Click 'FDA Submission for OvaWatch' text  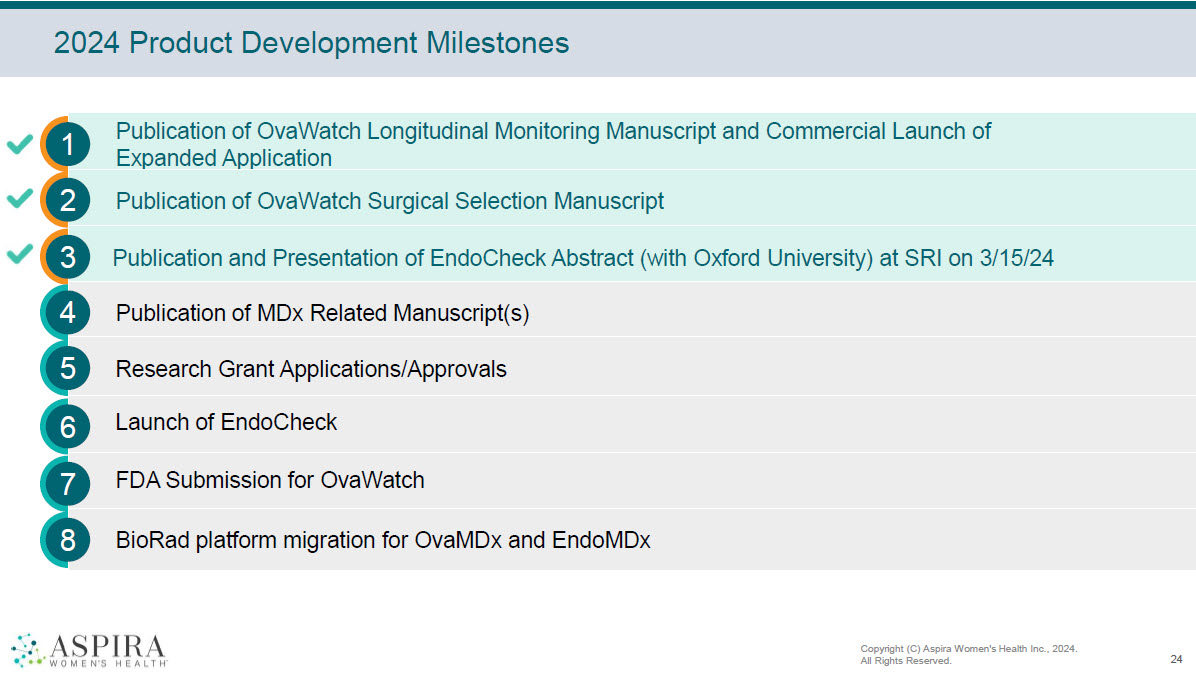click(x=270, y=480)
